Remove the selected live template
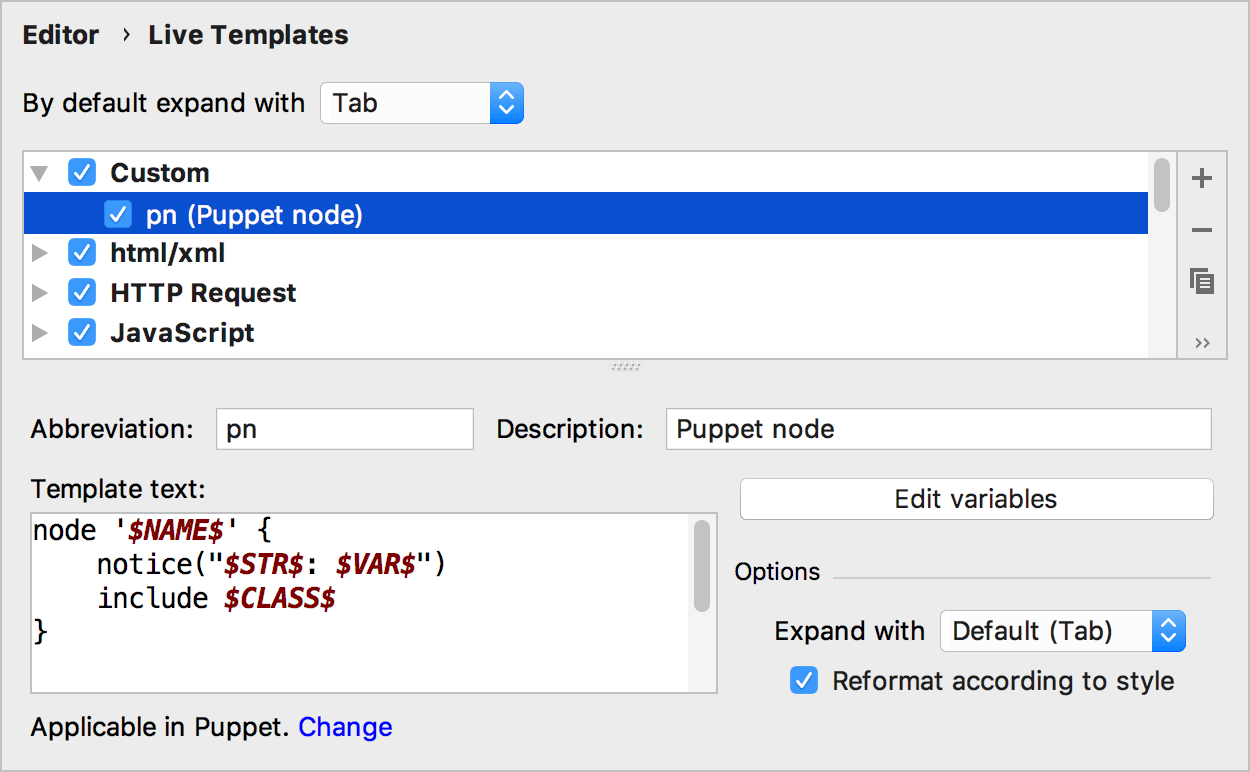This screenshot has width=1250, height=772. click(1202, 229)
